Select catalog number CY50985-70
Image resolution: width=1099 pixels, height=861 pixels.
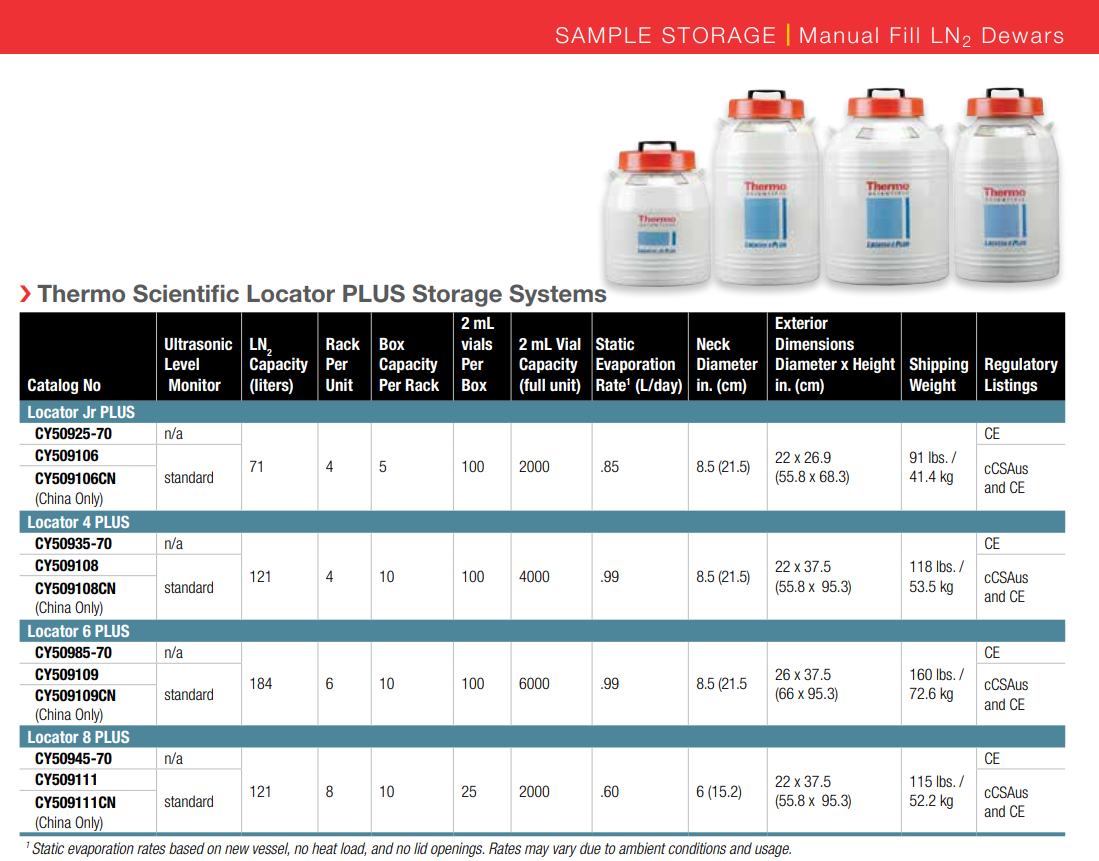(x=73, y=653)
